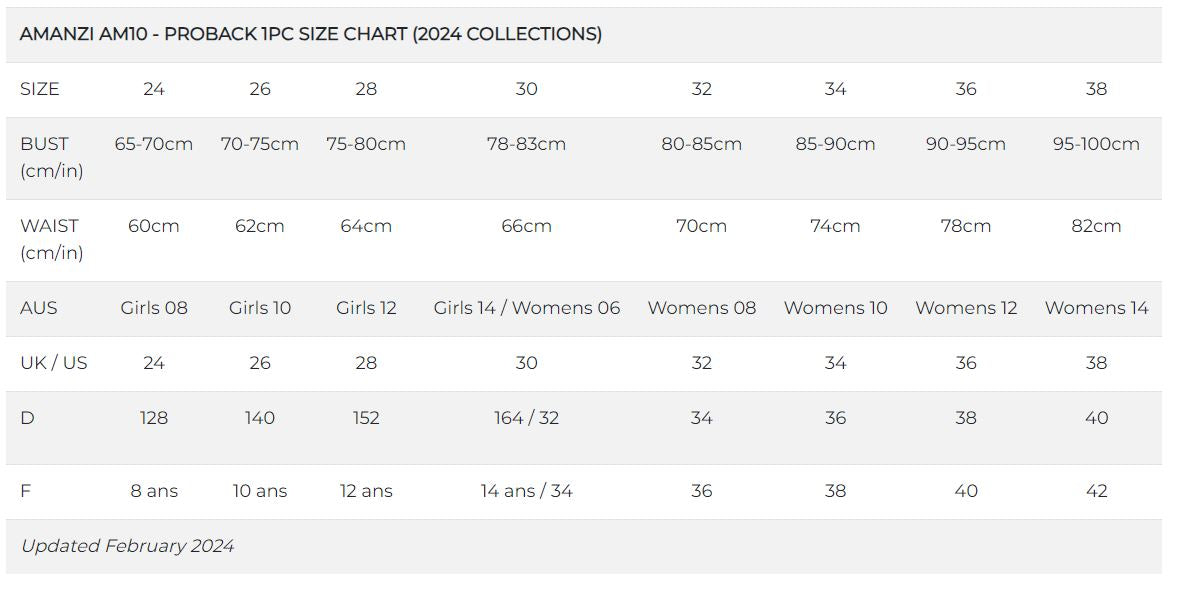Click the 78-83cm bust measurement

(526, 144)
